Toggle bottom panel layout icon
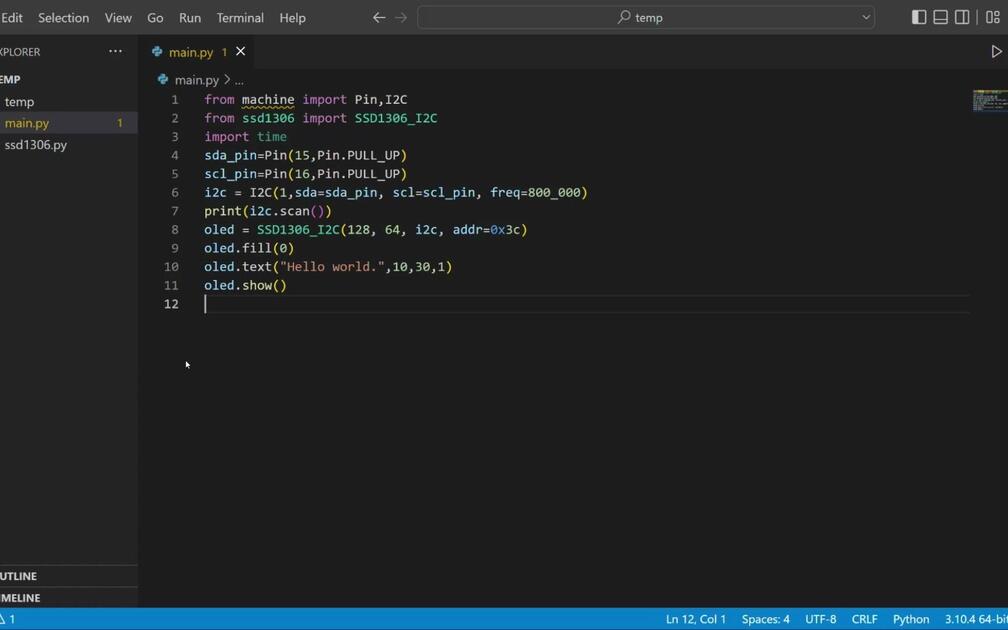 click(x=940, y=17)
